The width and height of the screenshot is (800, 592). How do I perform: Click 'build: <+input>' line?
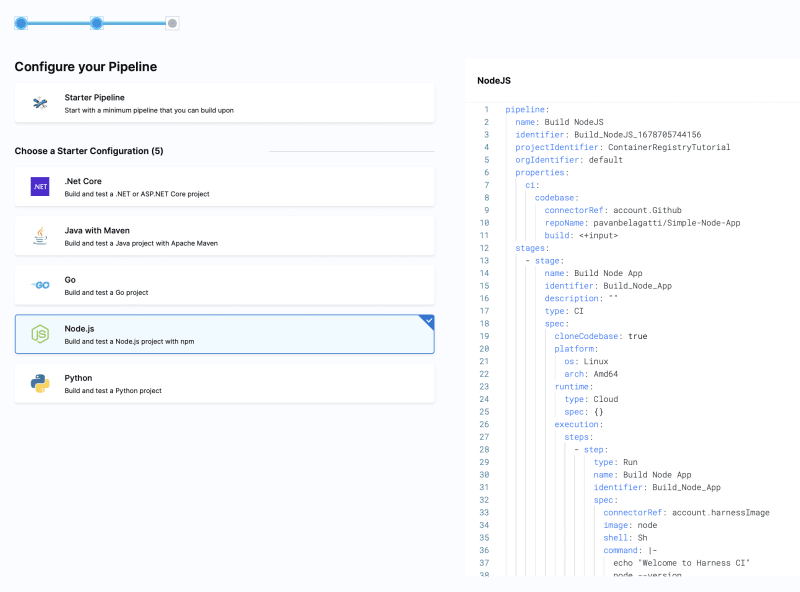[581, 235]
